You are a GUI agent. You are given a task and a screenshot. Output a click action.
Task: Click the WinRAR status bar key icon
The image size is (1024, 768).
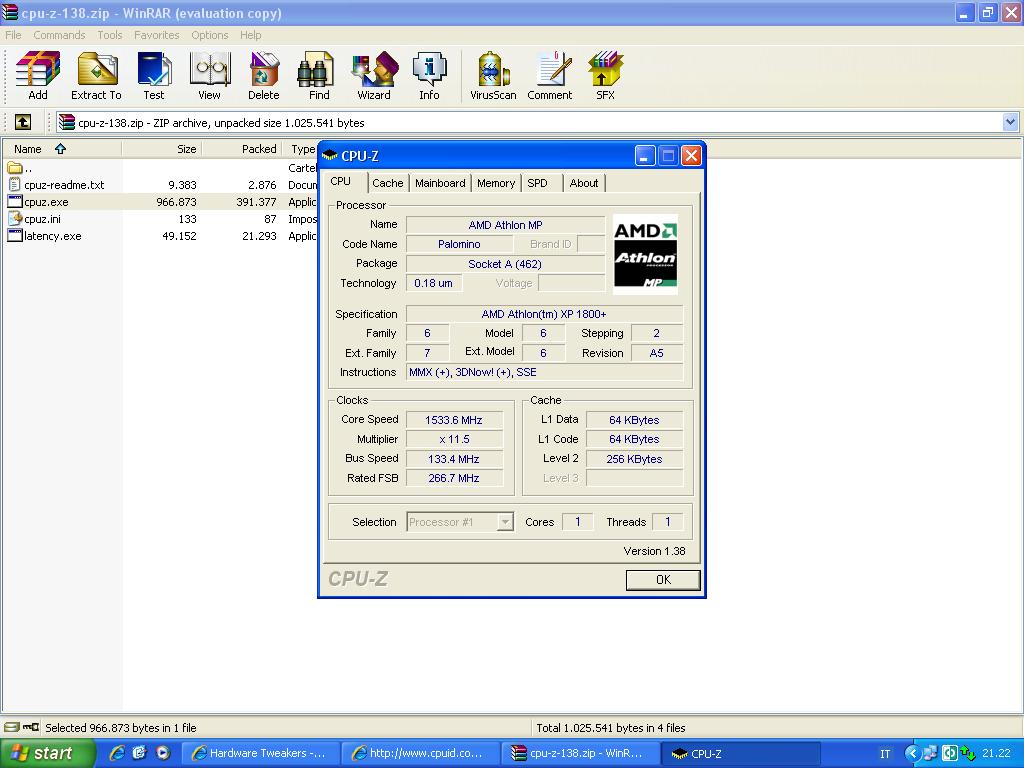coord(31,727)
